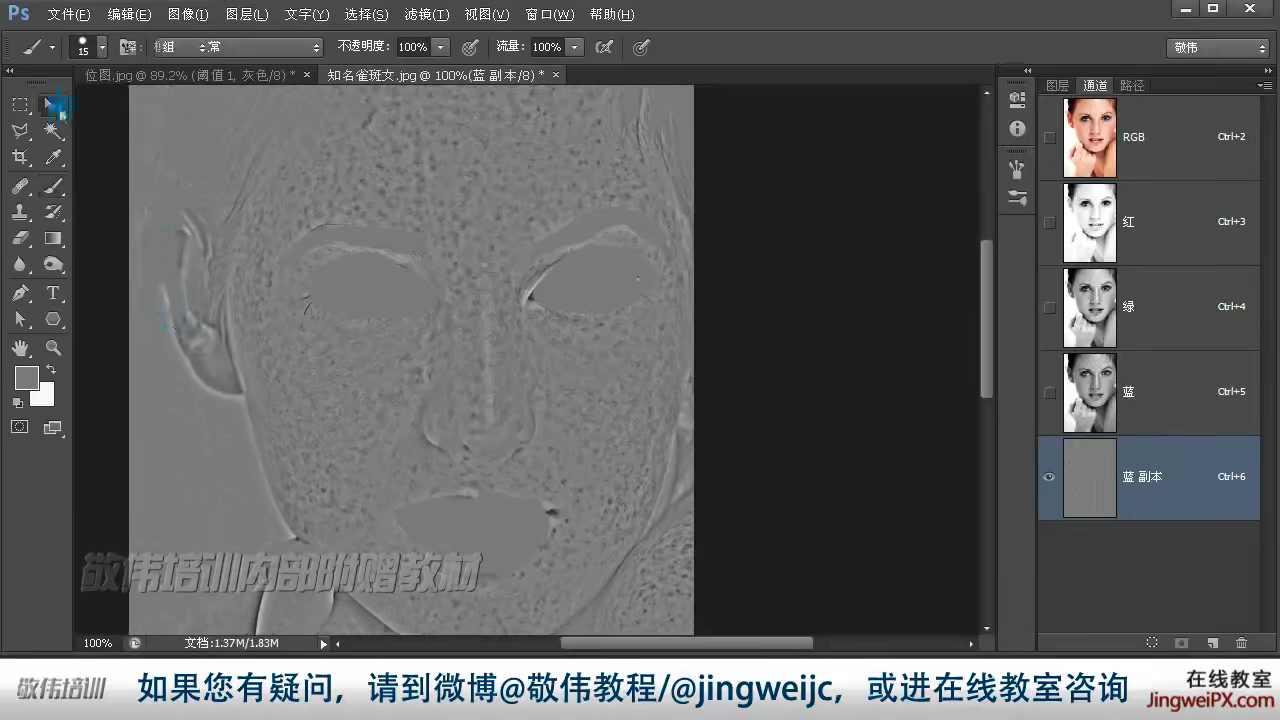Select the Magic Wand tool
This screenshot has height=720, width=1280.
pyautogui.click(x=53, y=131)
